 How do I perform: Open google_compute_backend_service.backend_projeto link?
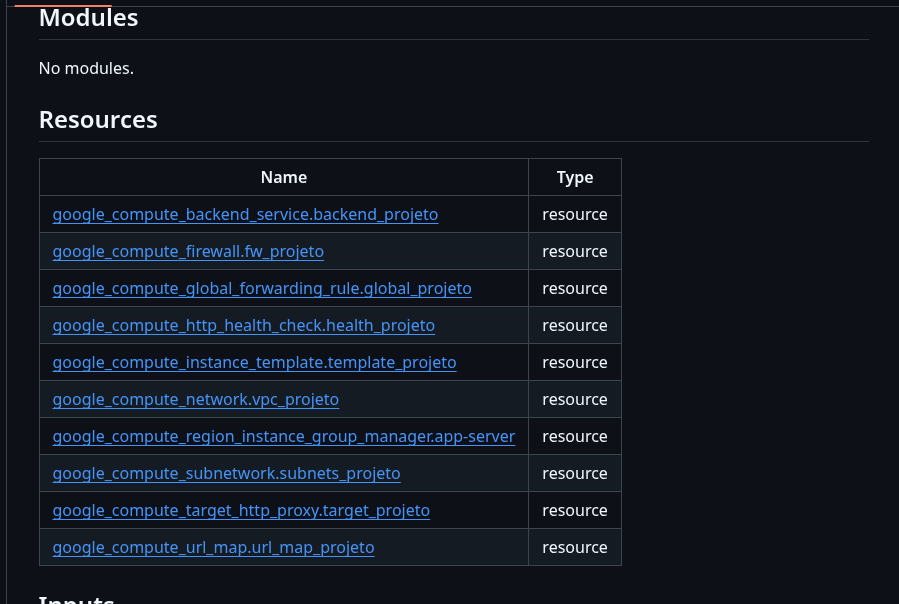245,214
